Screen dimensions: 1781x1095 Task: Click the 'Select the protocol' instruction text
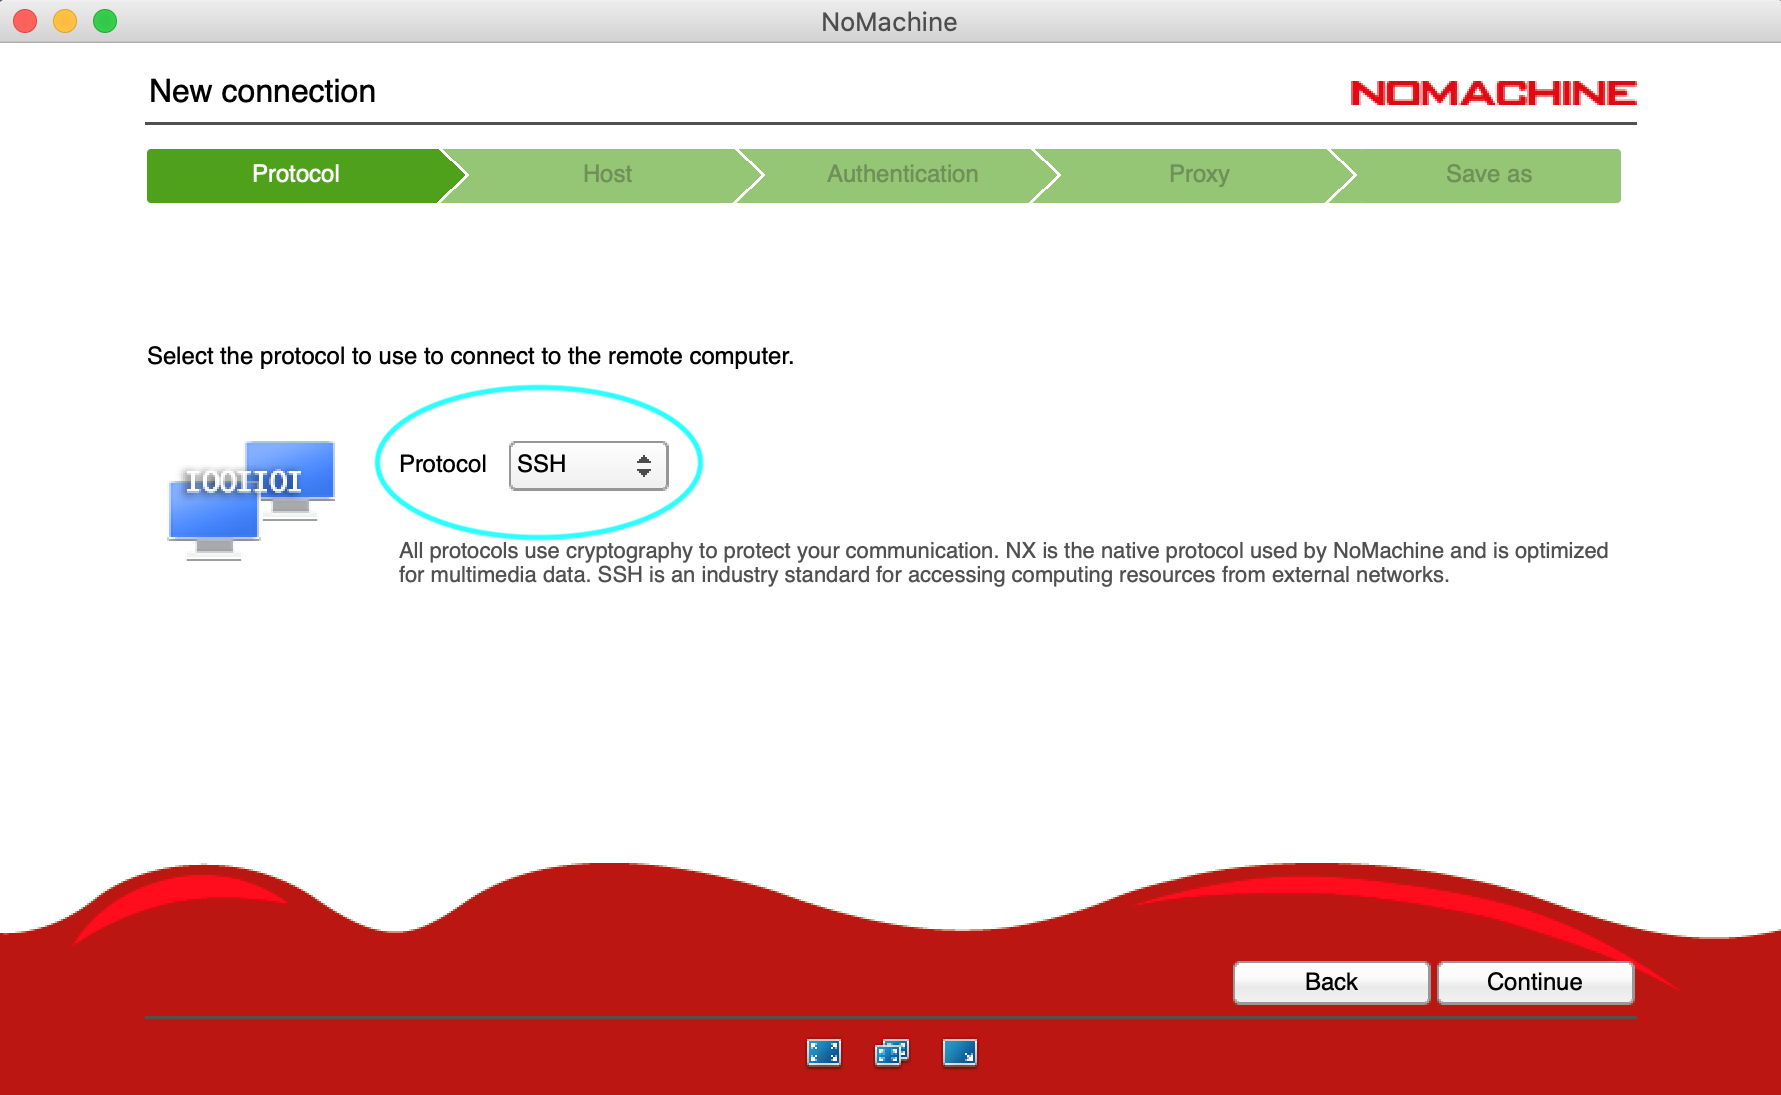(x=470, y=357)
